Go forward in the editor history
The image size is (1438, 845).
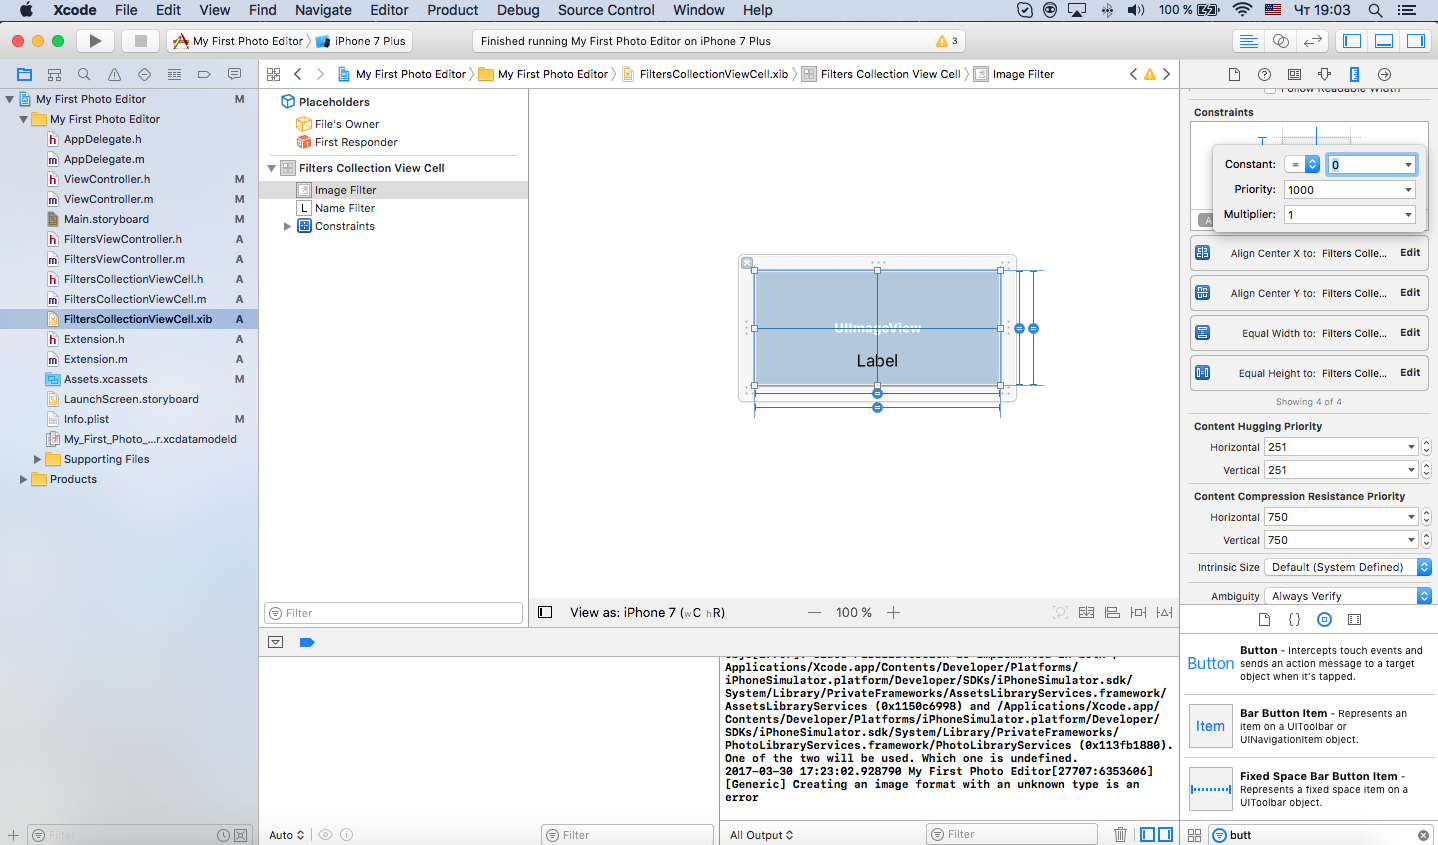click(x=320, y=74)
